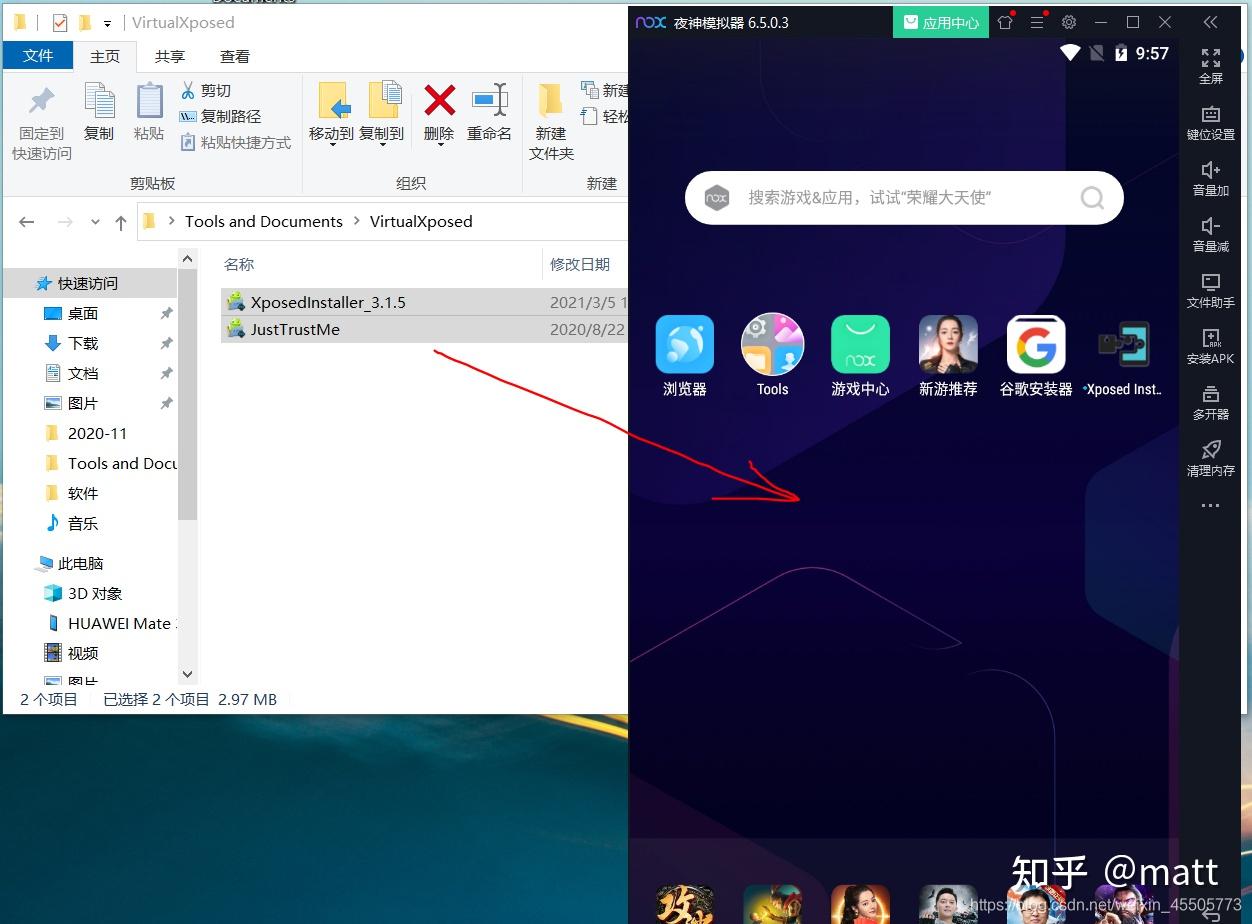This screenshot has width=1252, height=924.
Task: Open 文件 File tab in Explorer
Action: [38, 56]
